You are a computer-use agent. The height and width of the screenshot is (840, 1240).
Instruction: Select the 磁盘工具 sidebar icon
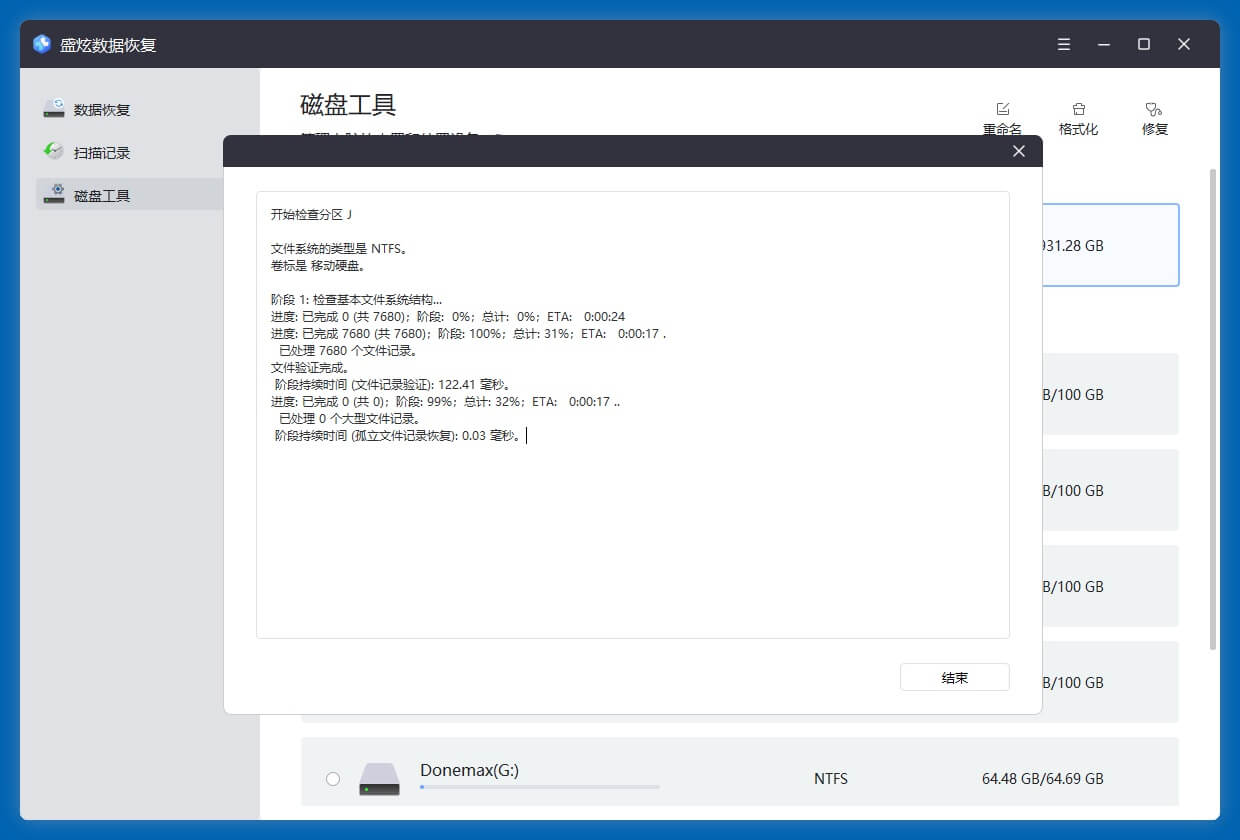point(54,194)
